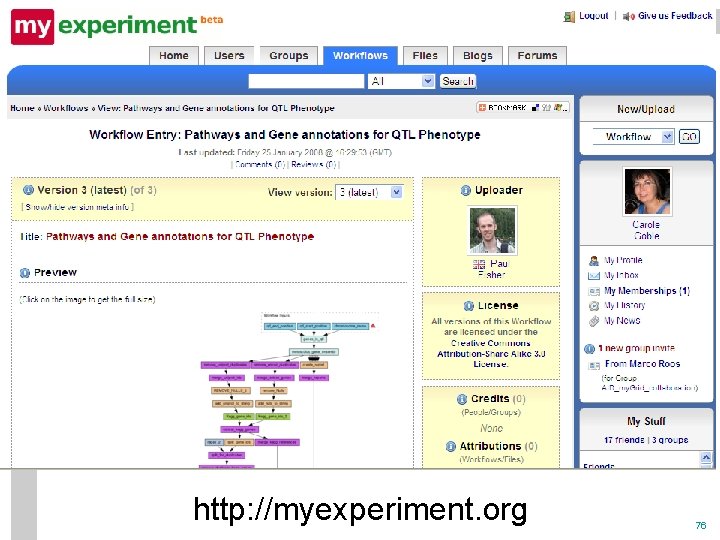Viewport: 720px width, 540px height.
Task: Click the Paul Fisher name link
Action: click(493, 269)
